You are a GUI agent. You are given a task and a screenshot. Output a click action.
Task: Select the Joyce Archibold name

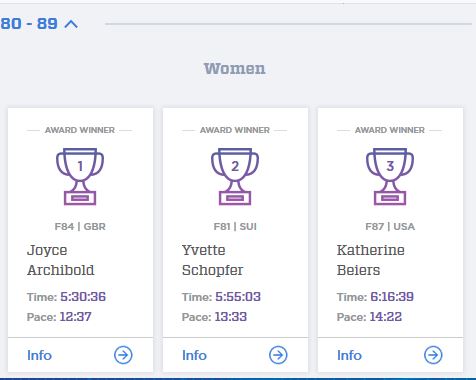coord(61,260)
